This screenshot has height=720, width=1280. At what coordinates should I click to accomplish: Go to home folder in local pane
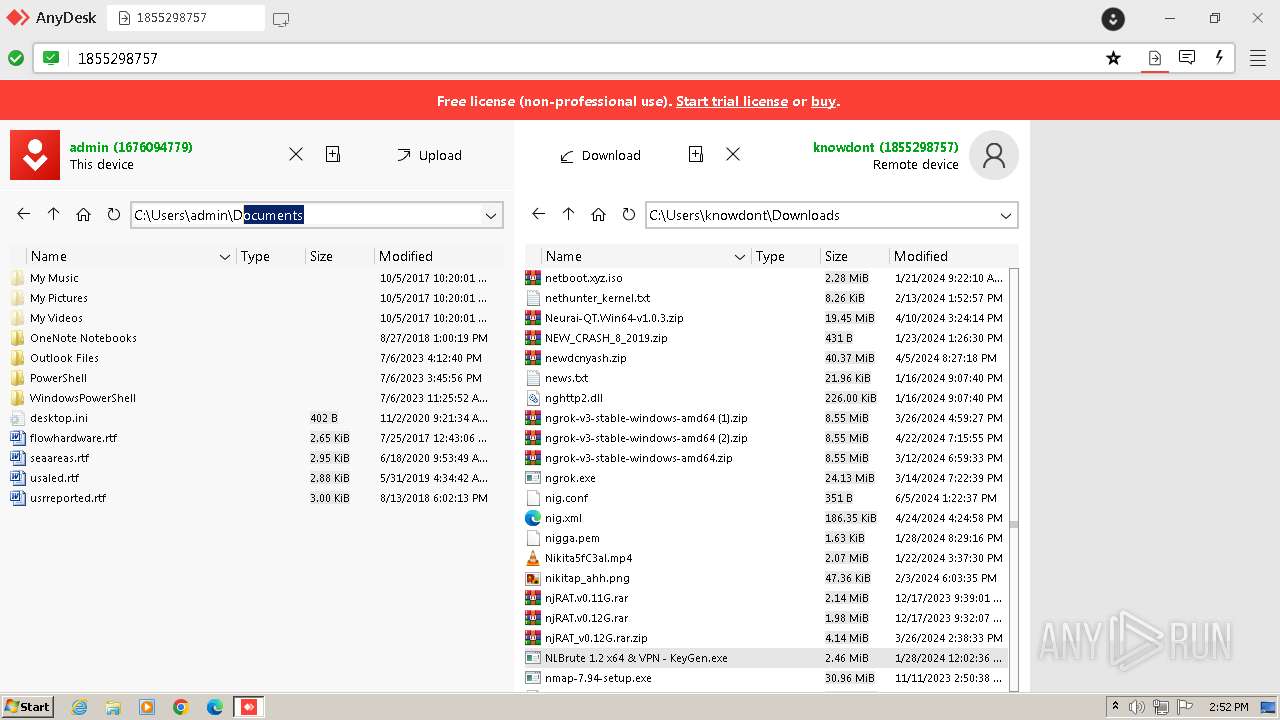[83, 214]
